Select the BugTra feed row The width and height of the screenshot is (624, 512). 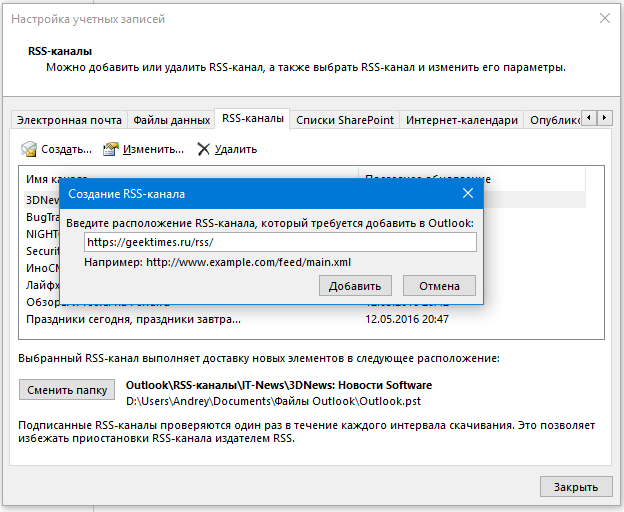(42, 217)
